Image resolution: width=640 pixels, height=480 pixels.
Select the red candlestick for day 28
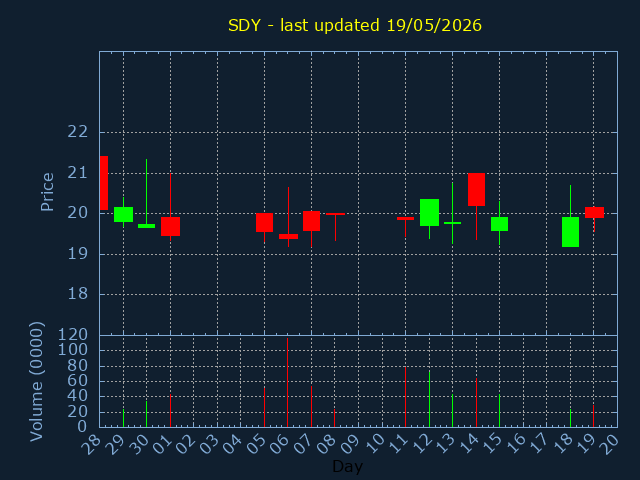[x=104, y=183]
